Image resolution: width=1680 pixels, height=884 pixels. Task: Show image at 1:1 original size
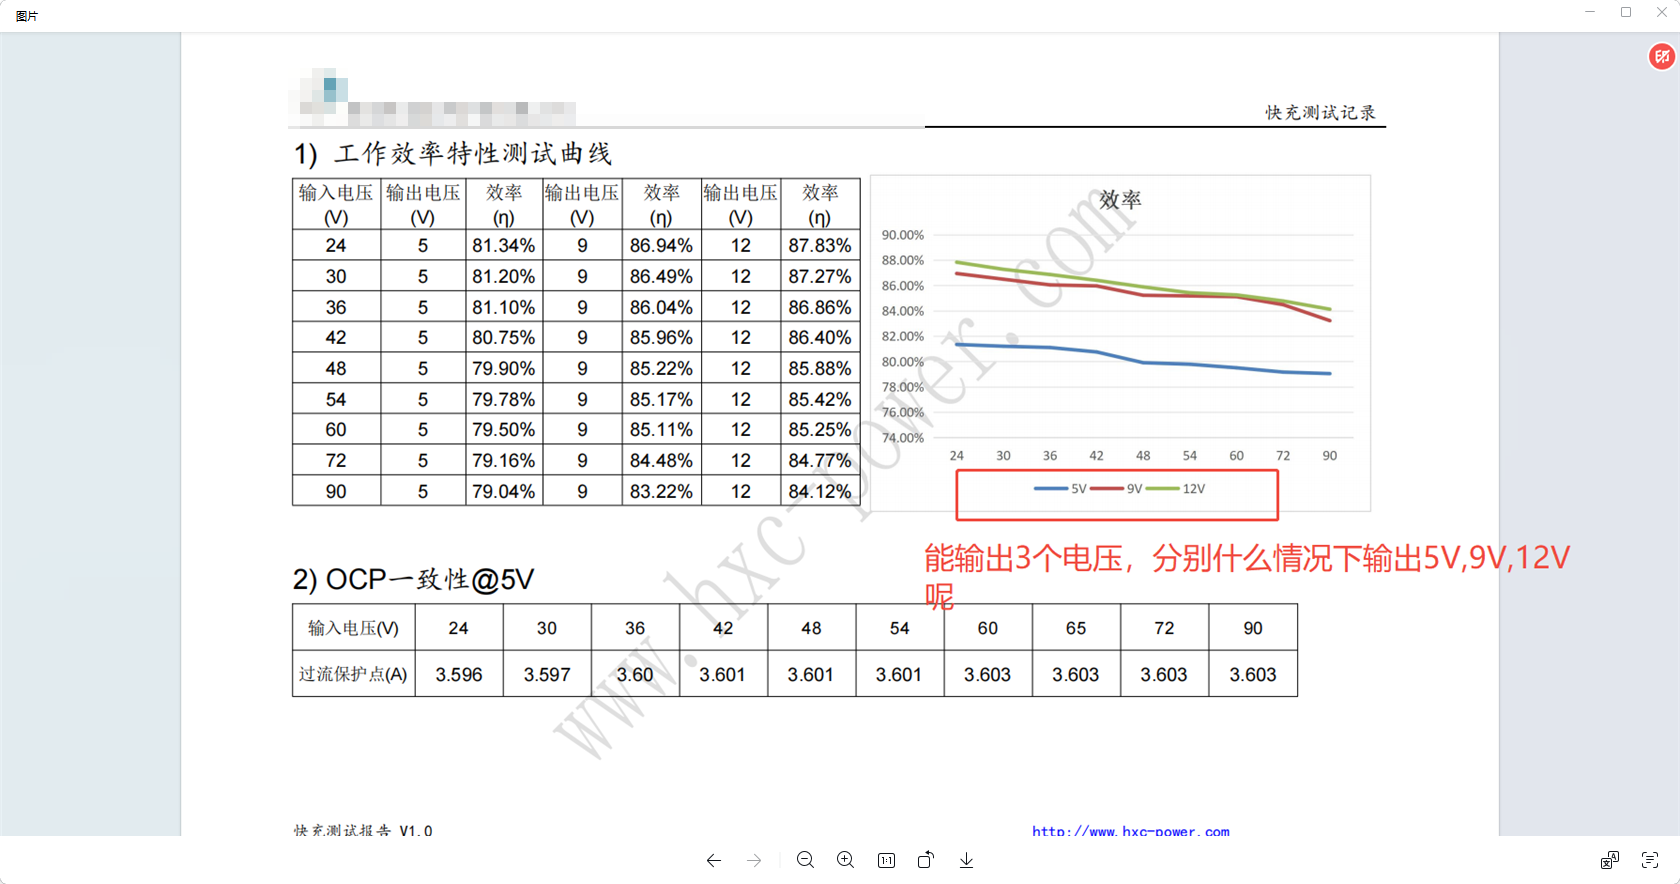click(886, 860)
